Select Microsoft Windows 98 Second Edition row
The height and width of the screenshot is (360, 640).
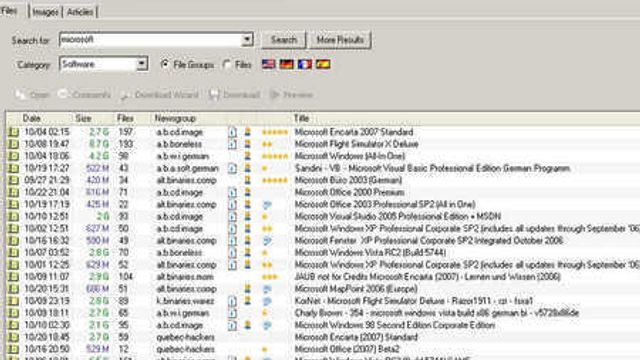point(322,325)
